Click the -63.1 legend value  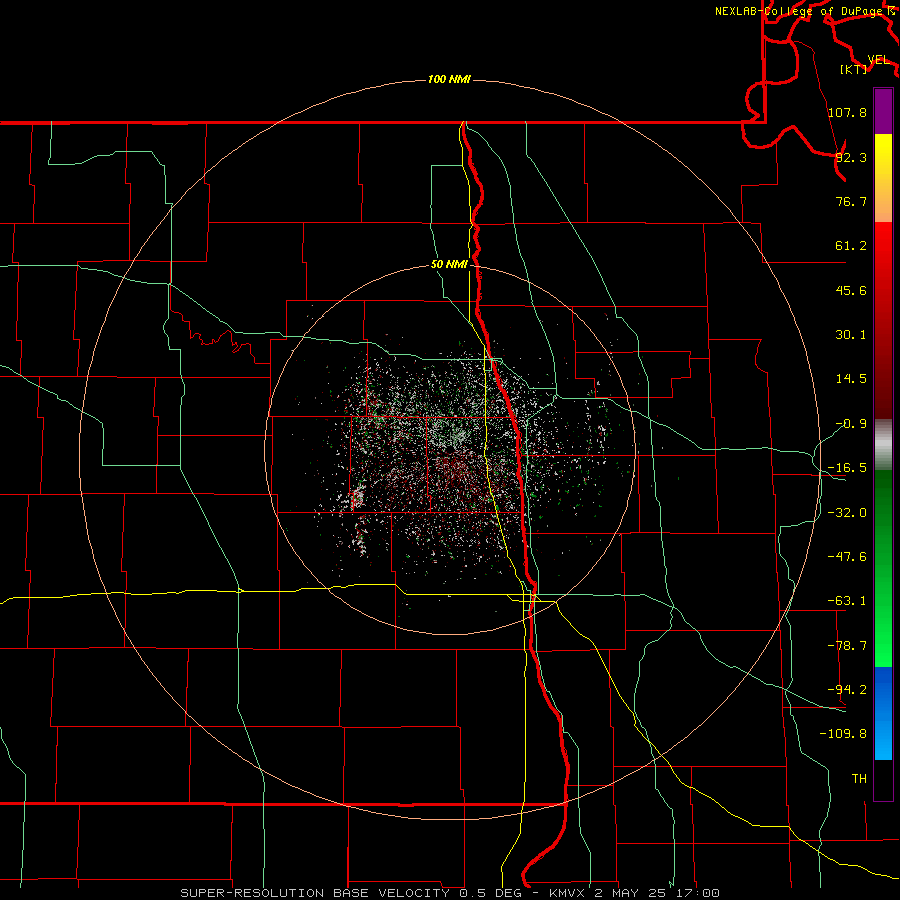click(847, 601)
